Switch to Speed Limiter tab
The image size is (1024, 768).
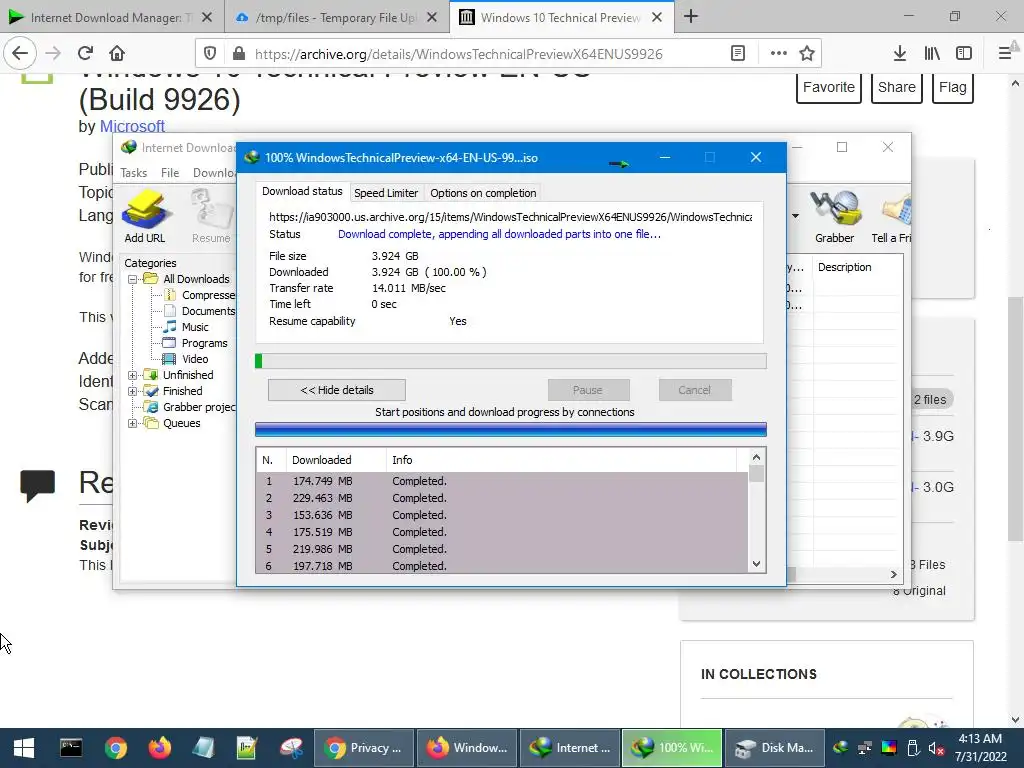(386, 193)
